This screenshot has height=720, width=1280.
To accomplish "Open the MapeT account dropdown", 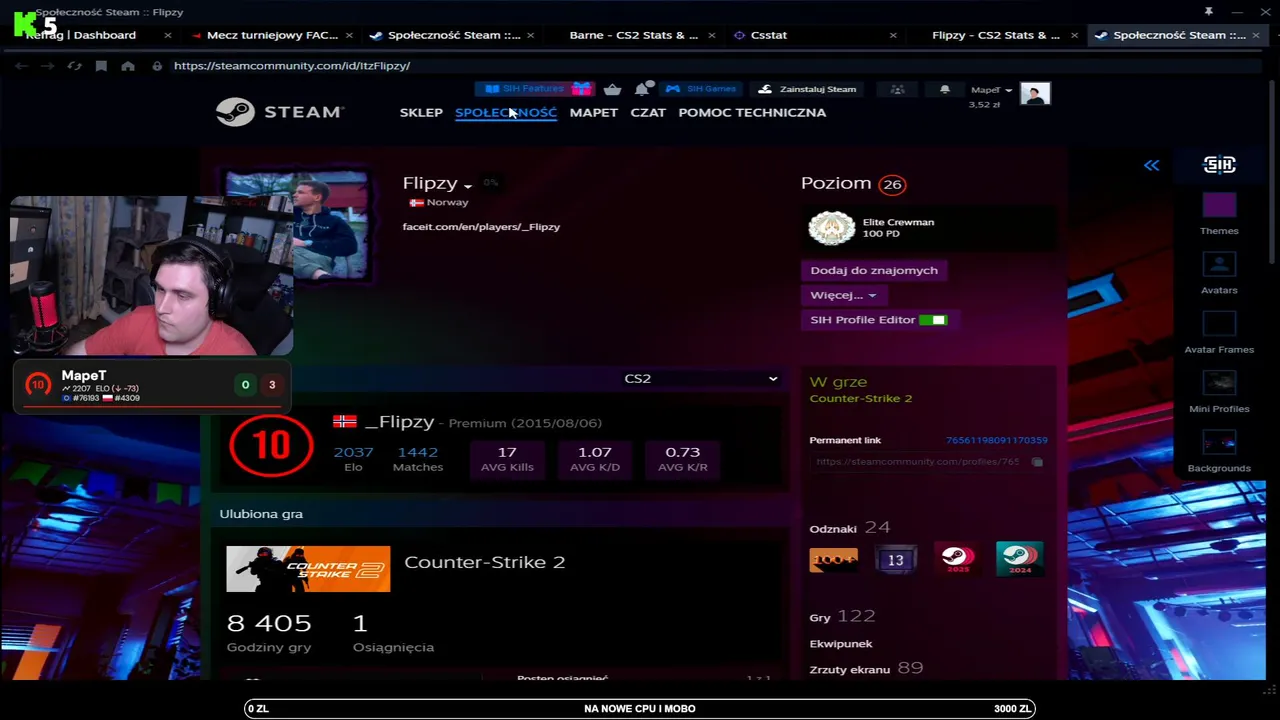I will point(992,90).
